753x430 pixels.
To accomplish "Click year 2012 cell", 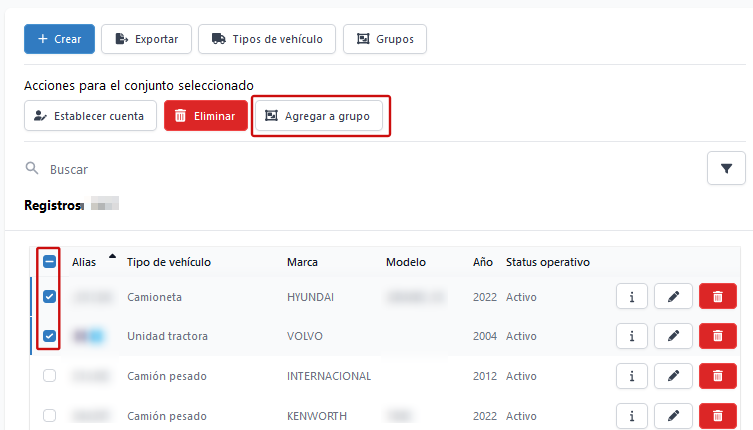I will [x=485, y=376].
